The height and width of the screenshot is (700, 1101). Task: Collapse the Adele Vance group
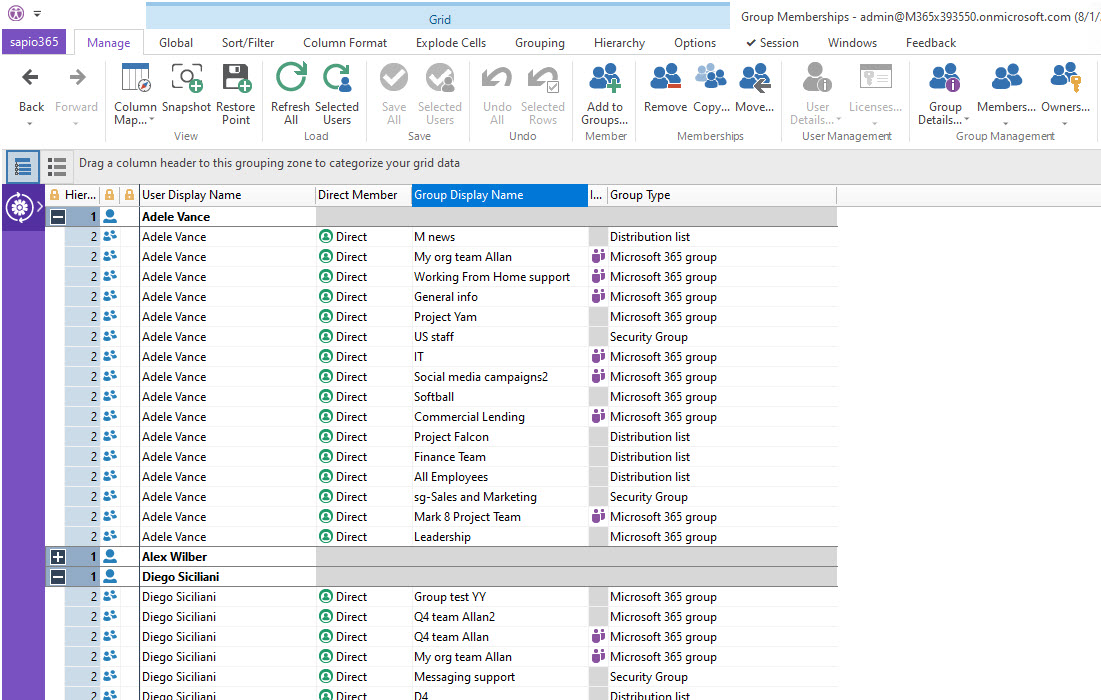[x=58, y=216]
